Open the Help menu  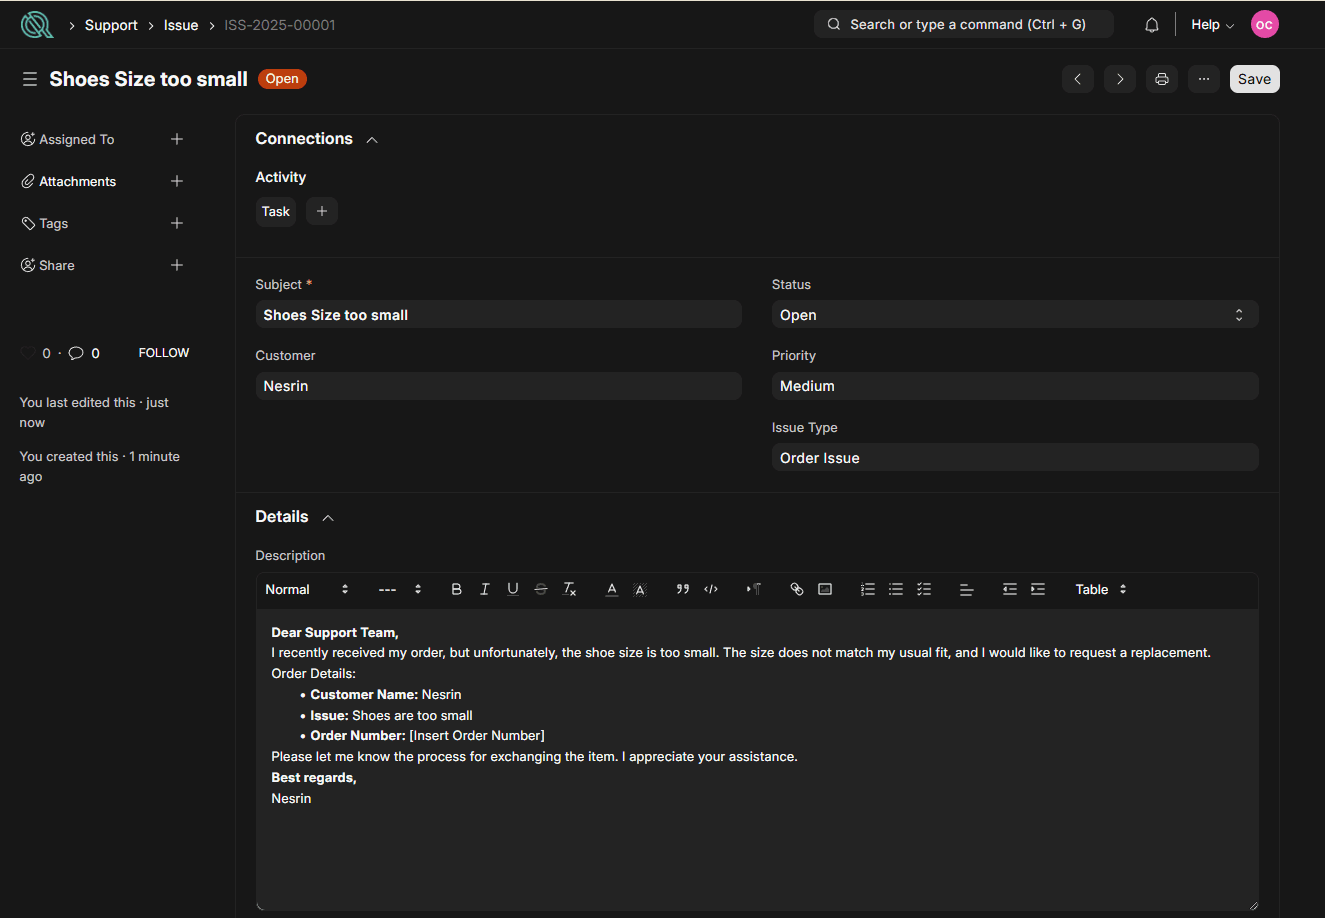1212,25
